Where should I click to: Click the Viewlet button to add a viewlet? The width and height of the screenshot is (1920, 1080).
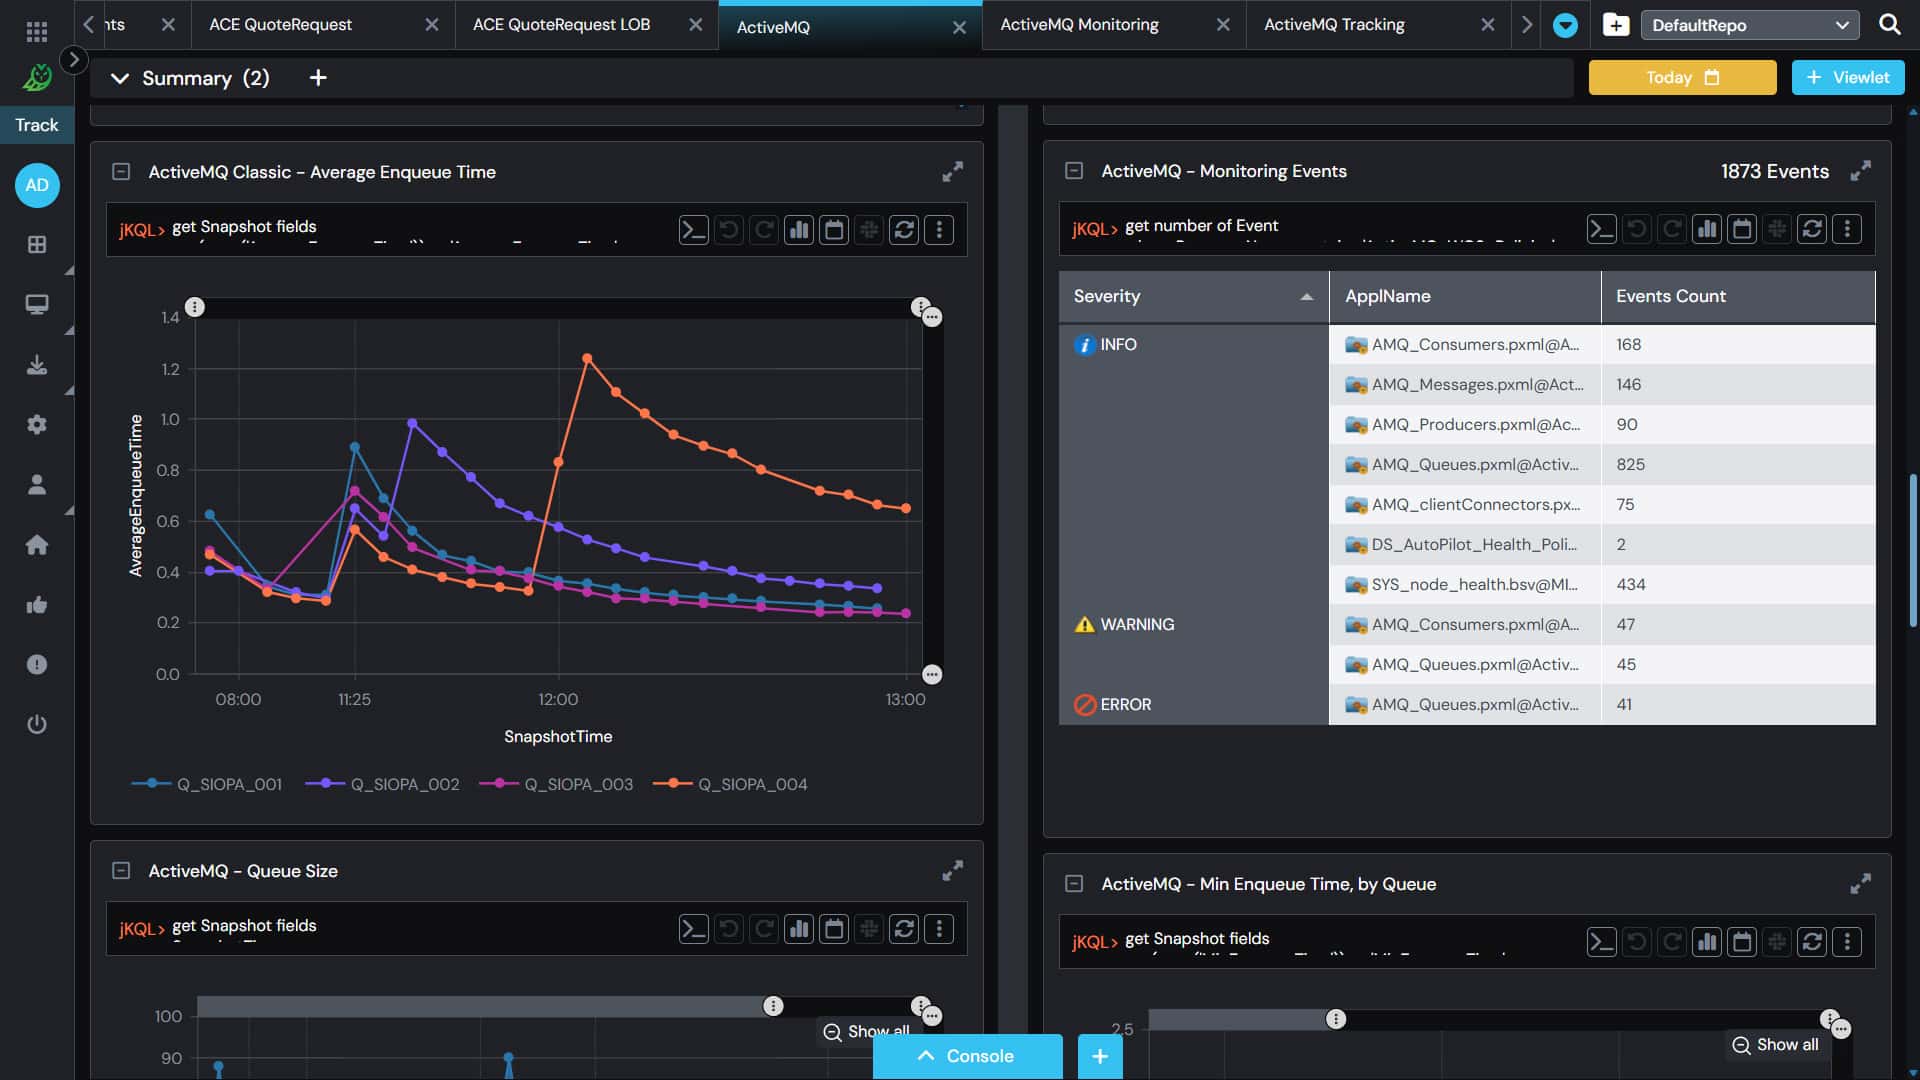coord(1847,77)
